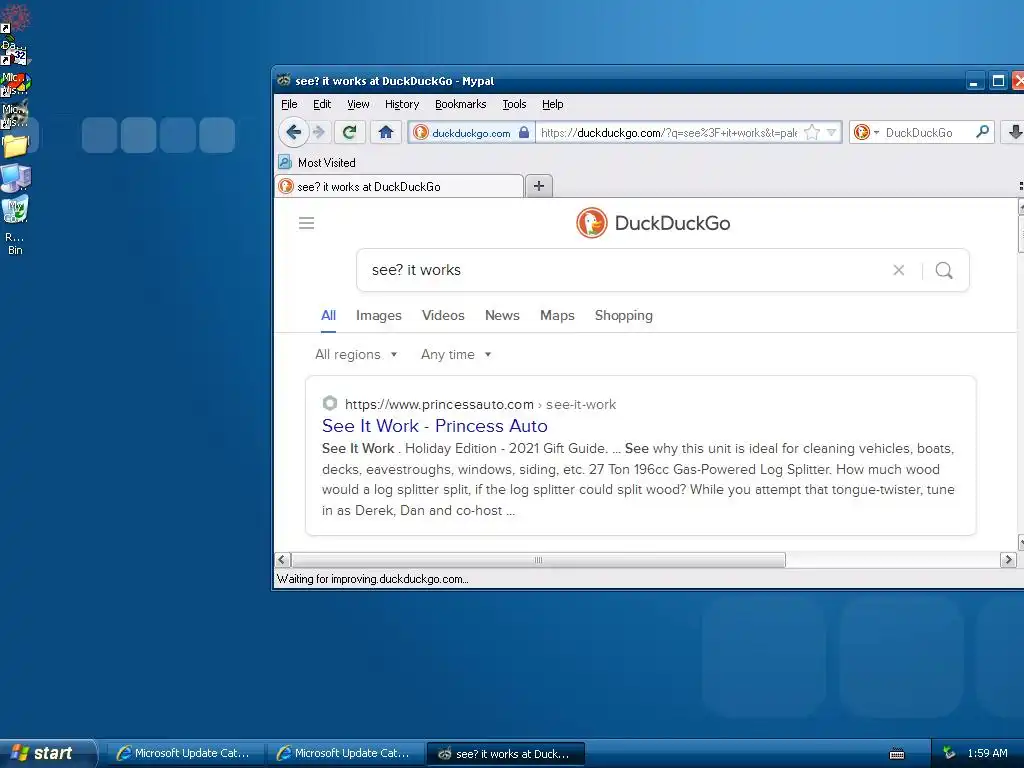Open Most Visited bookmarks folder
Image resolution: width=1024 pixels, height=768 pixels.
point(317,163)
